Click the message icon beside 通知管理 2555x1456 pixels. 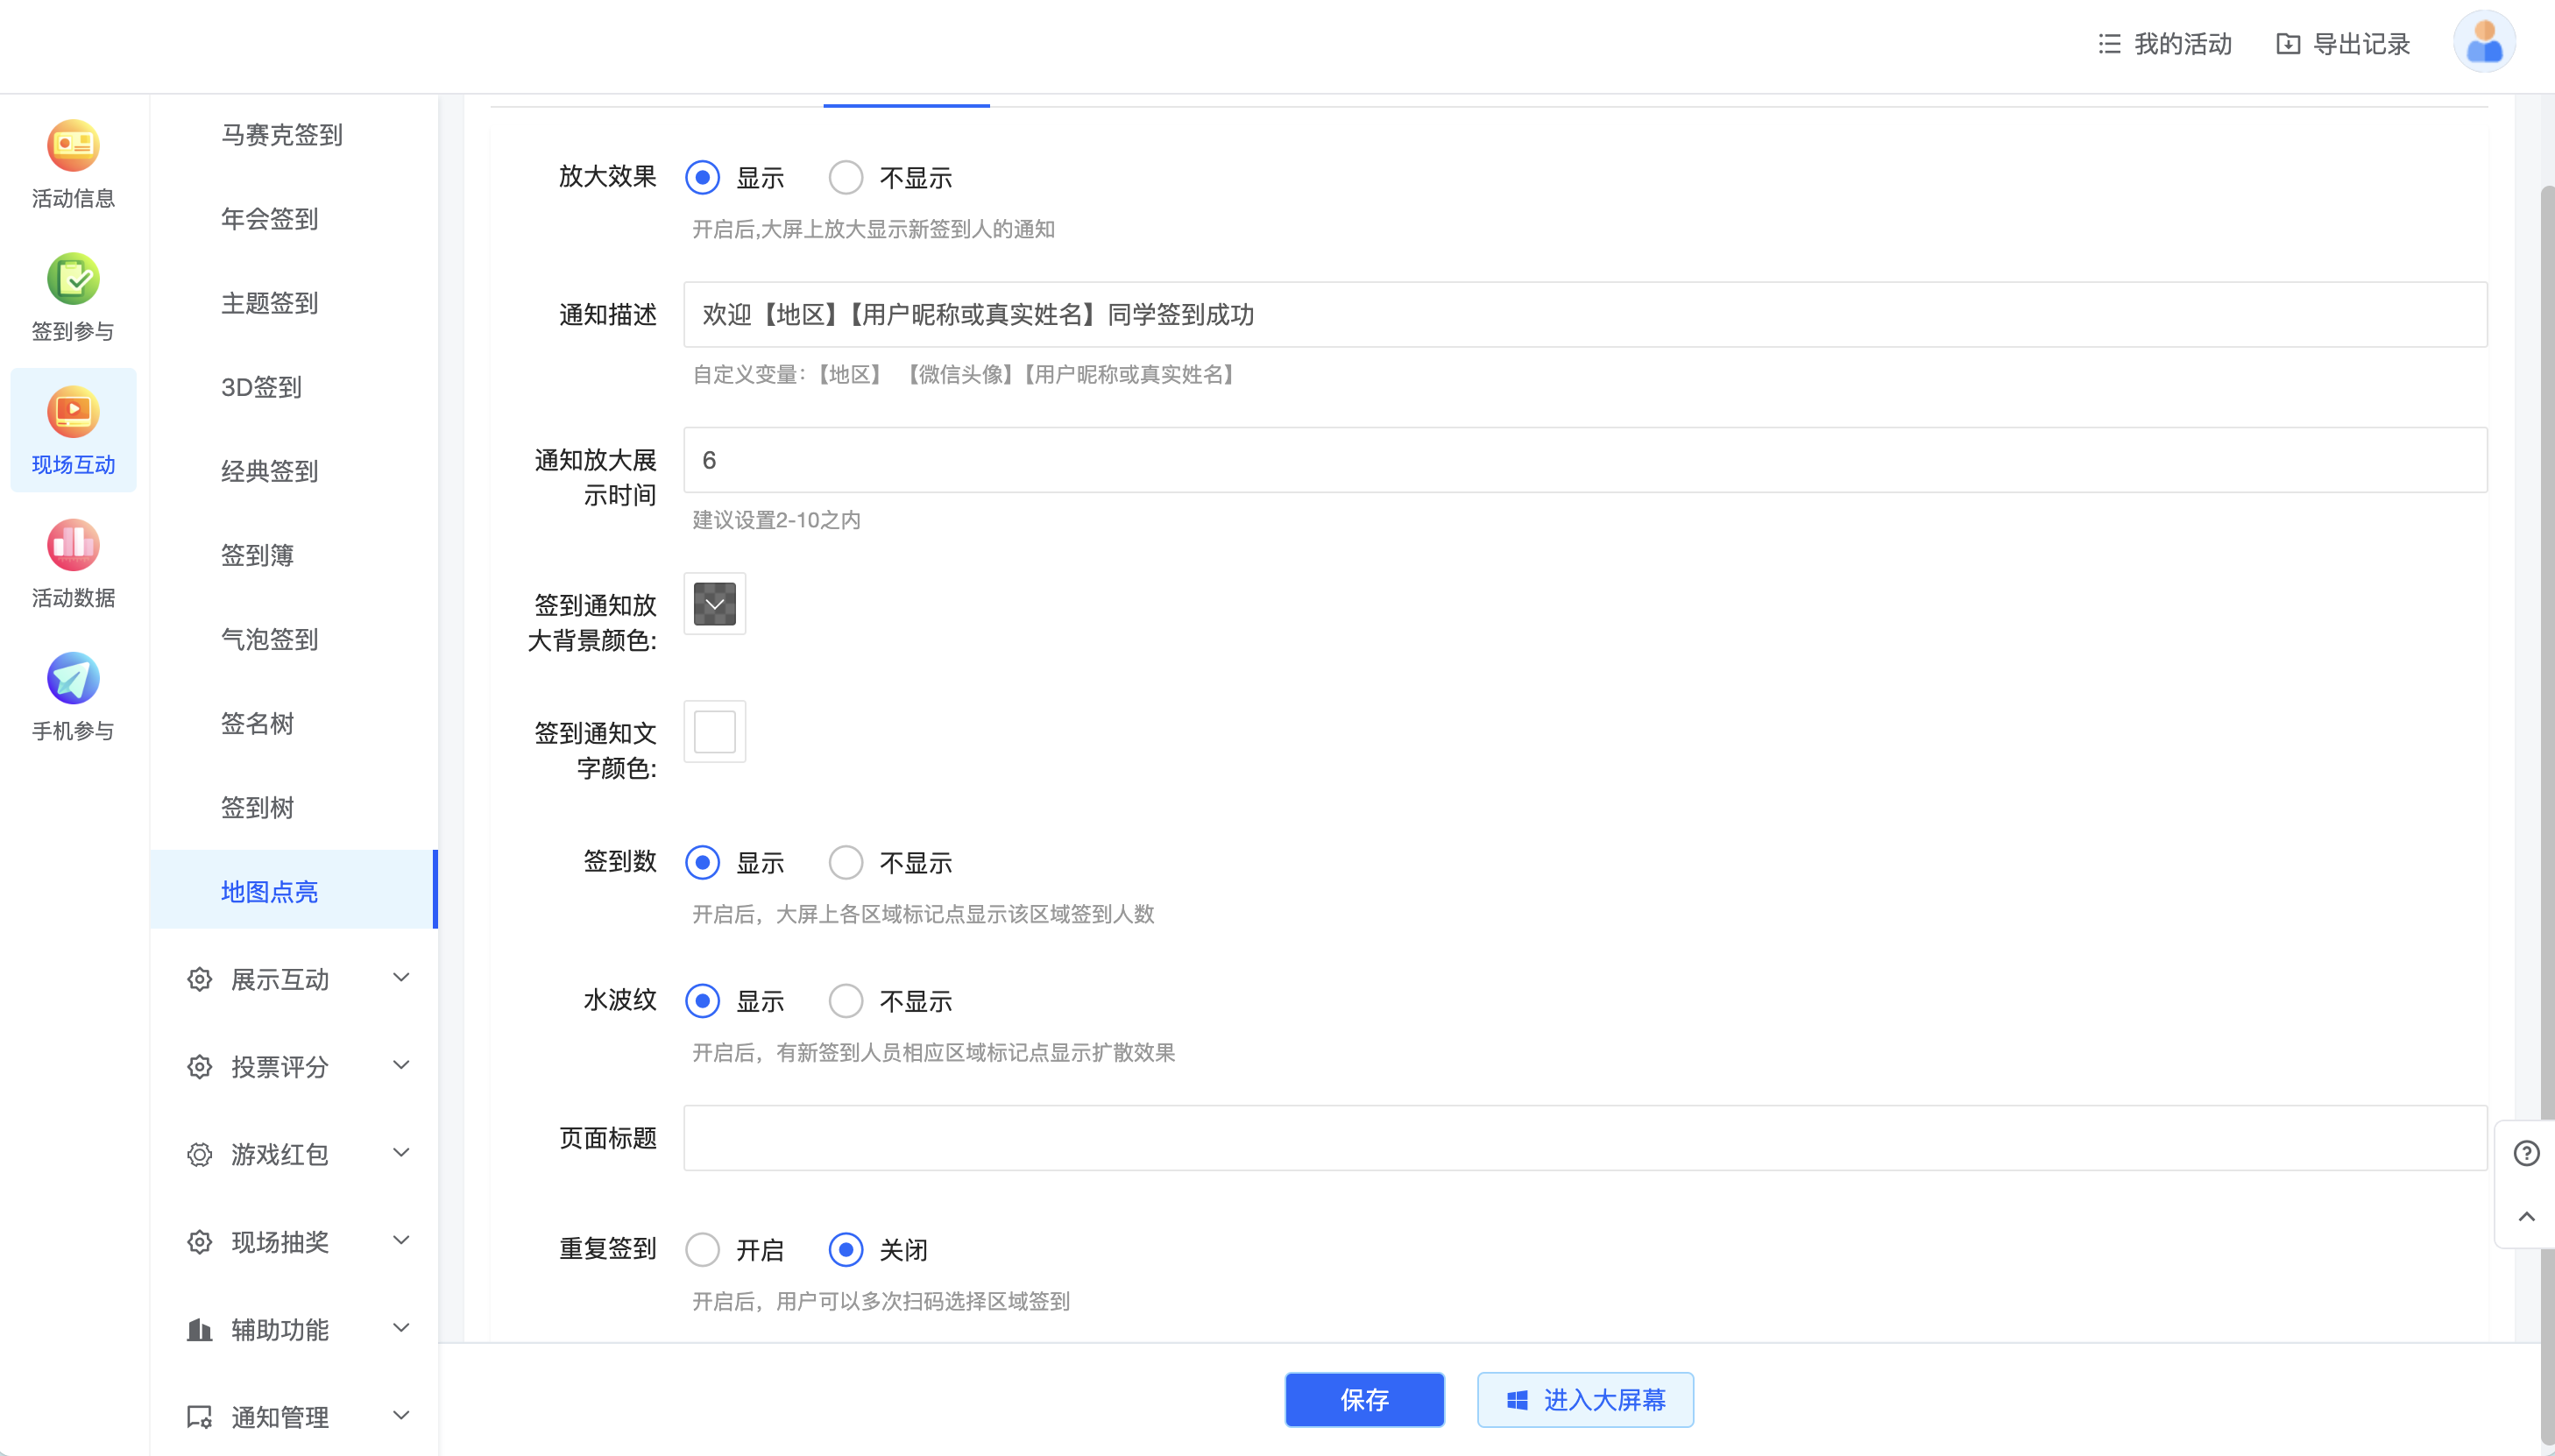pos(199,1417)
